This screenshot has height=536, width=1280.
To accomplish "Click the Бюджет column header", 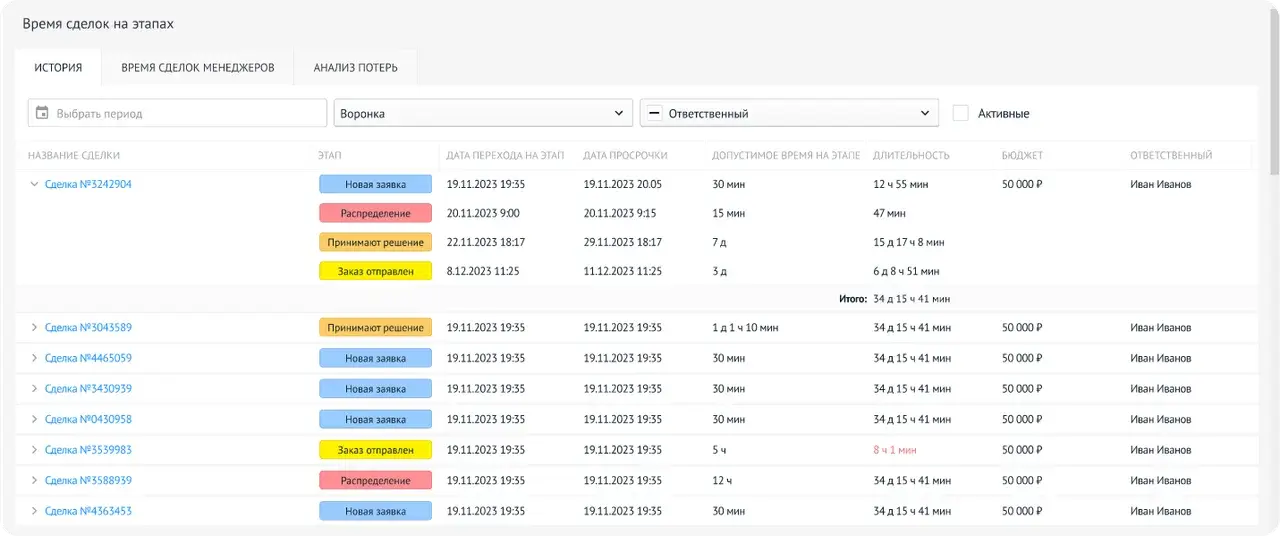I will [1022, 155].
